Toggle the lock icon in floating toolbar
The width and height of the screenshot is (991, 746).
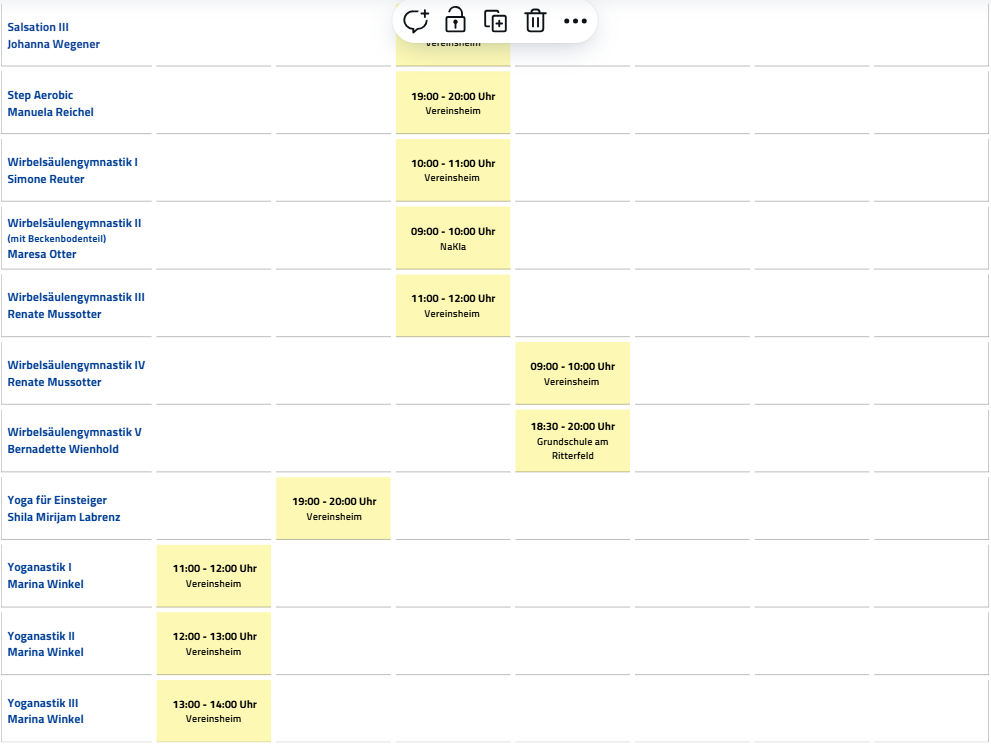pos(456,21)
